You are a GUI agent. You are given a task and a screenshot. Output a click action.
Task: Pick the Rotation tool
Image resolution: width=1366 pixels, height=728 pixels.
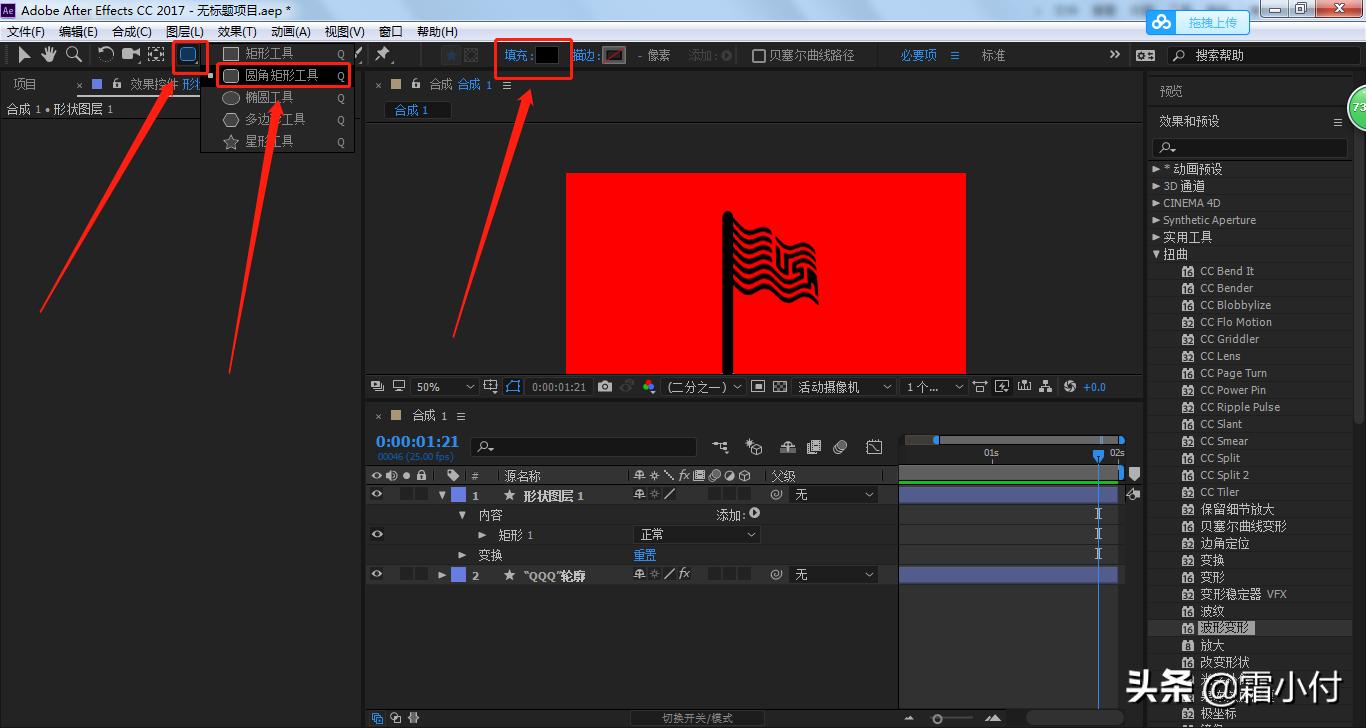[105, 55]
